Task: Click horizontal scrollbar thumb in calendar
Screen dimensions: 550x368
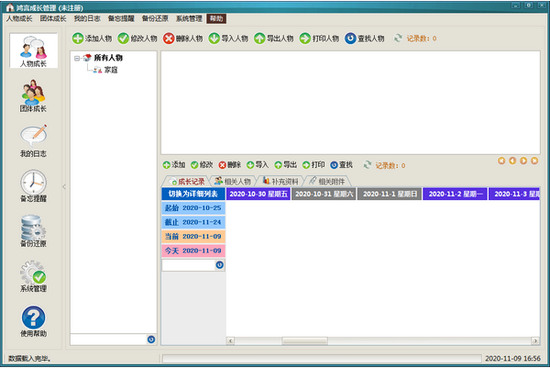Action: (304, 341)
